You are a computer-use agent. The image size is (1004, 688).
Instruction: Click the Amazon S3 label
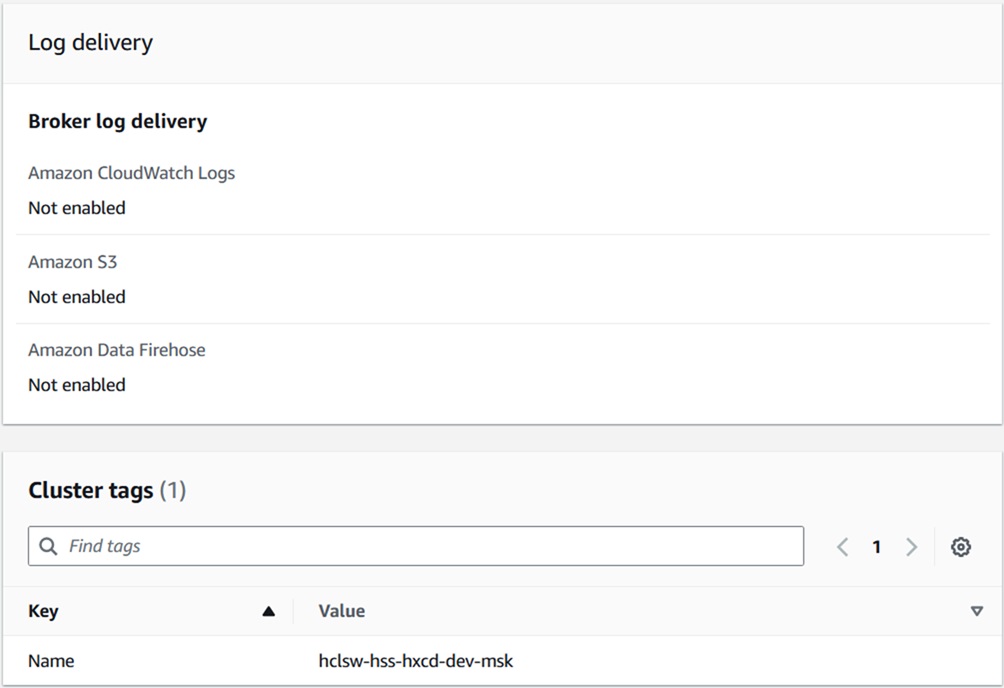(73, 262)
